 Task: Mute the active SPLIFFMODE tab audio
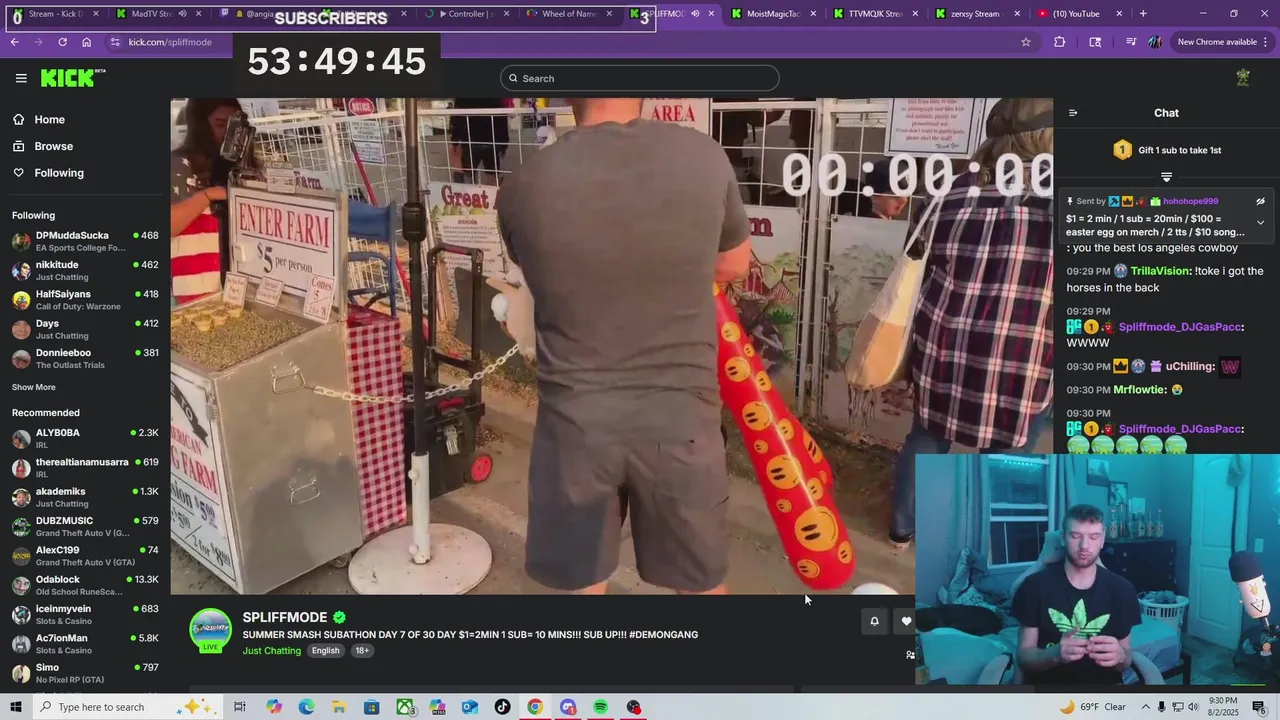pyautogui.click(x=695, y=14)
